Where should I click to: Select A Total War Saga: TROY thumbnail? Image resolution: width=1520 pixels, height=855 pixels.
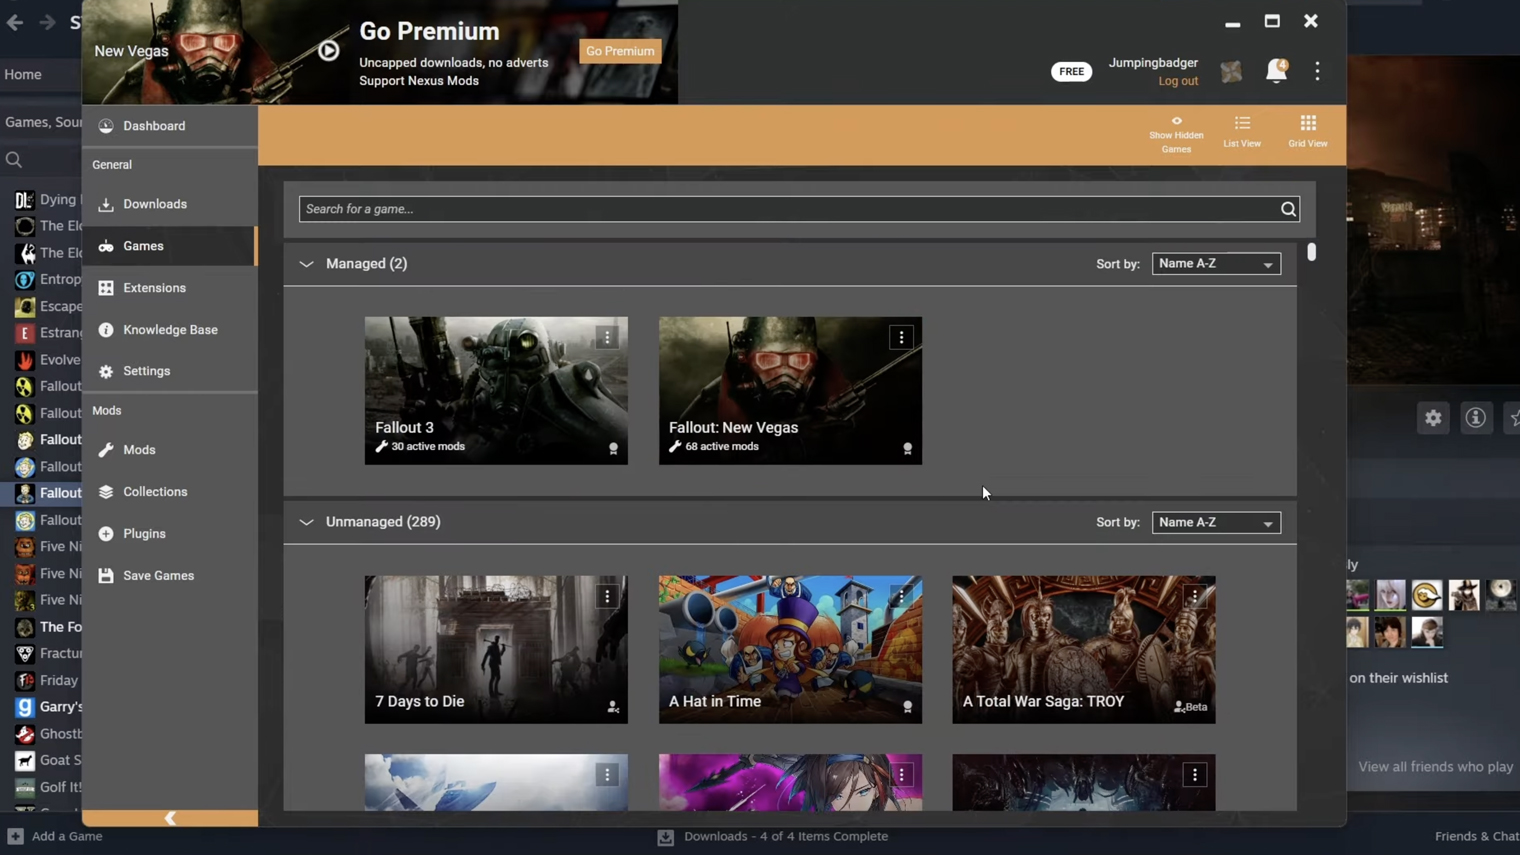[1084, 649]
